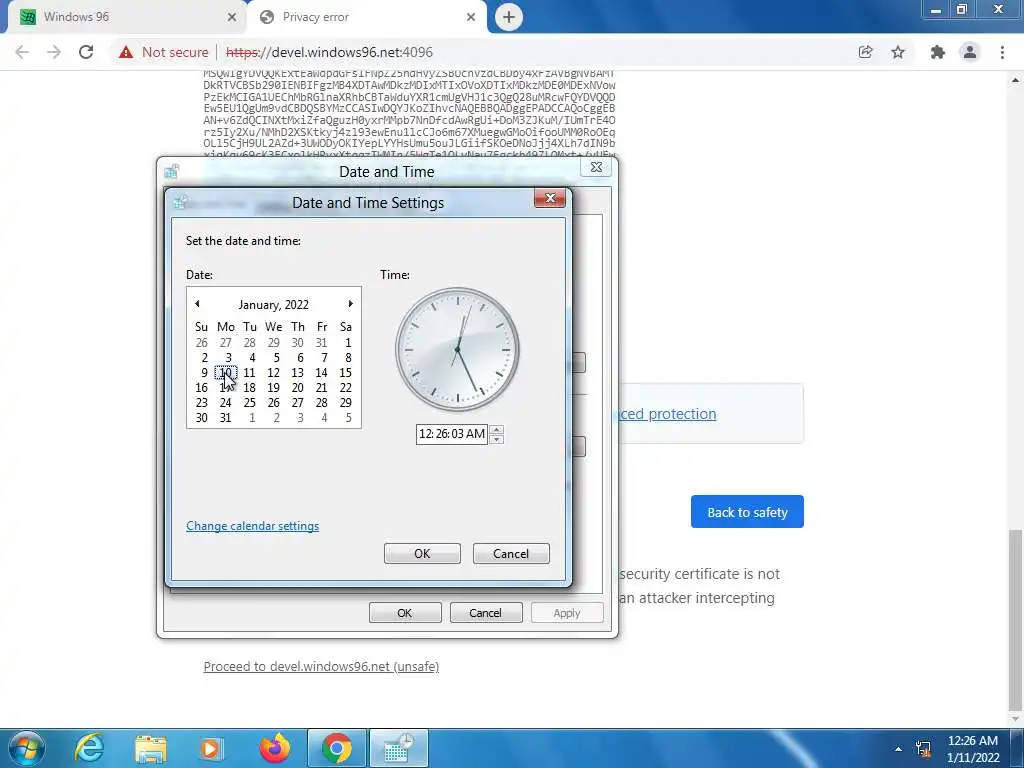Close the Windows 96 tab
The width and height of the screenshot is (1024, 768).
232,17
